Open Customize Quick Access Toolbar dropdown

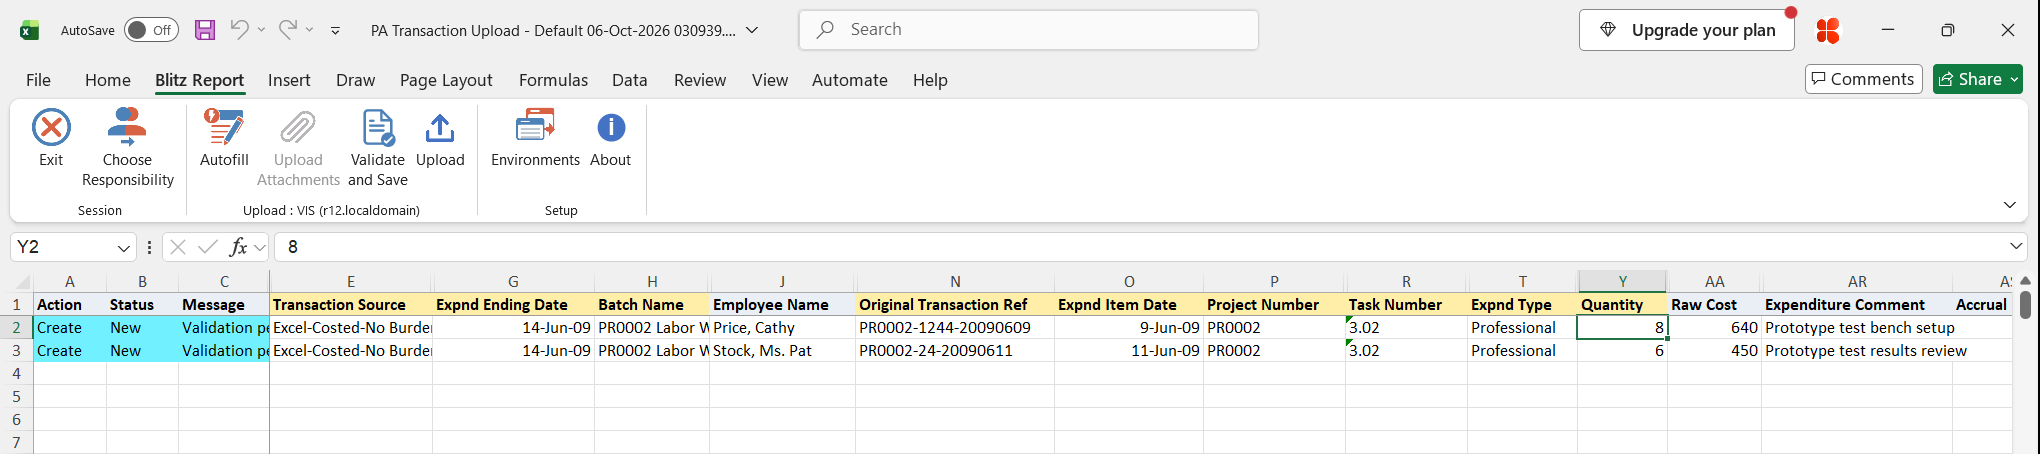335,30
